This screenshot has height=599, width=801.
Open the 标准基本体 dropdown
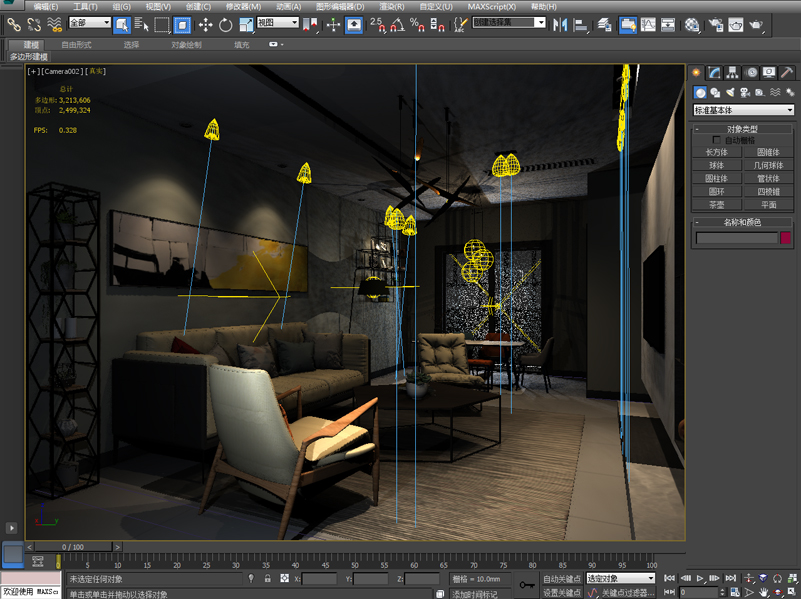point(743,110)
